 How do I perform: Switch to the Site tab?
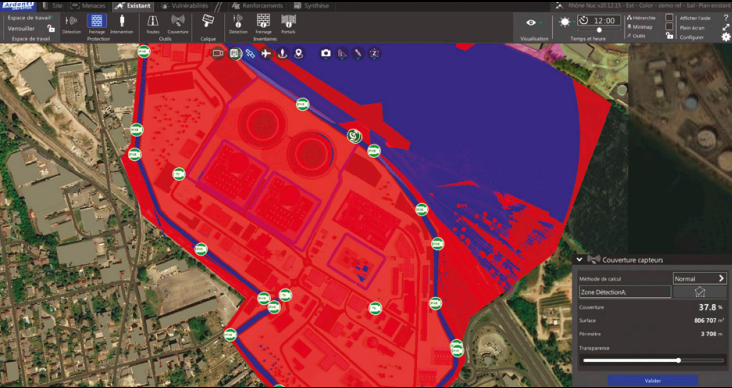(x=52, y=6)
